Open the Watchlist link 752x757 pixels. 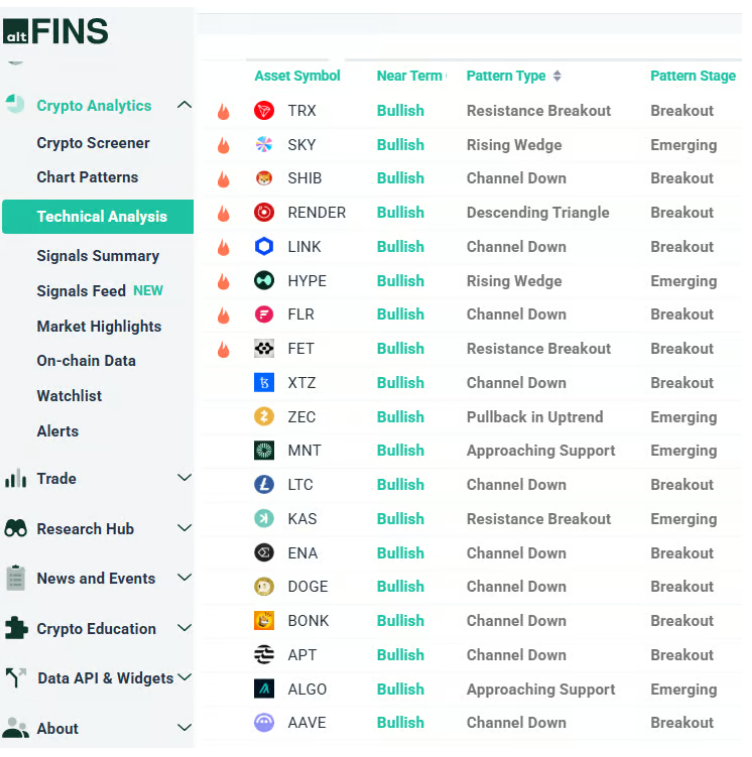(x=69, y=396)
